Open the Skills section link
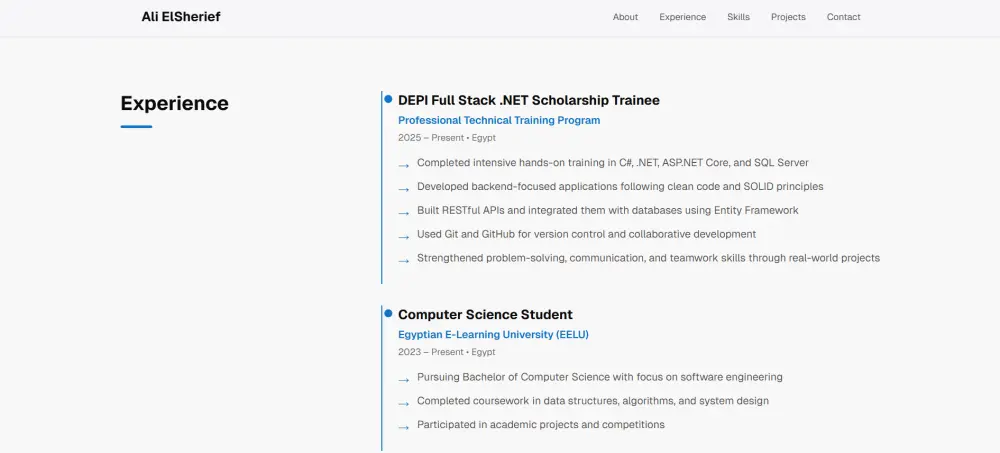The image size is (1000, 453). pos(739,17)
